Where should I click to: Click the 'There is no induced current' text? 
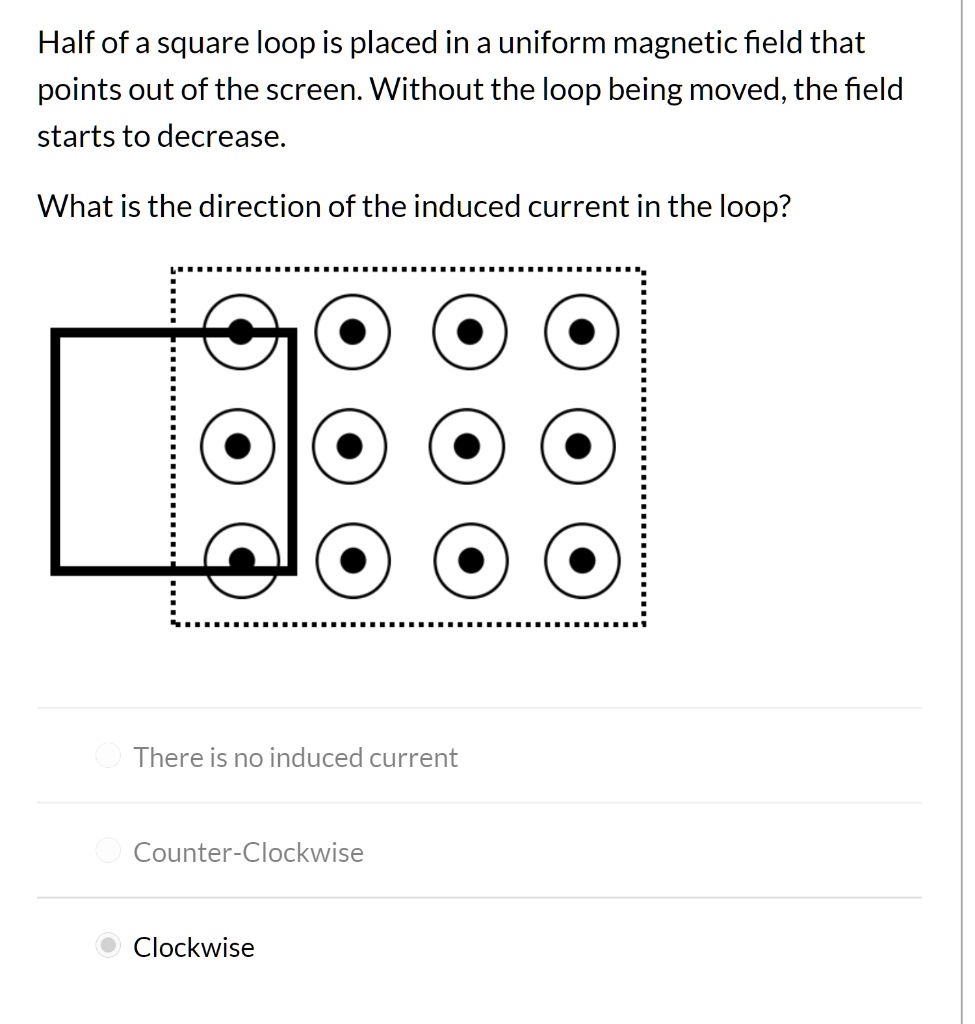pyautogui.click(x=295, y=757)
